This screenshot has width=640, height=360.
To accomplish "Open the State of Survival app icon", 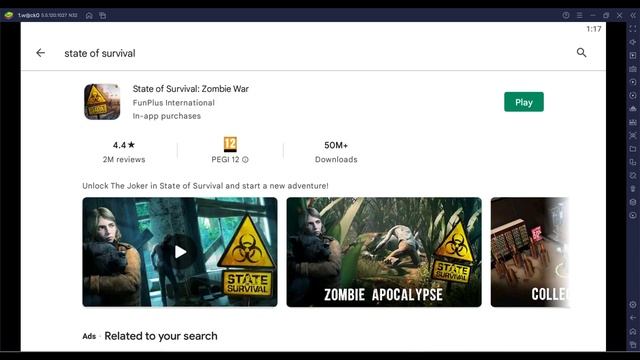I will [102, 102].
